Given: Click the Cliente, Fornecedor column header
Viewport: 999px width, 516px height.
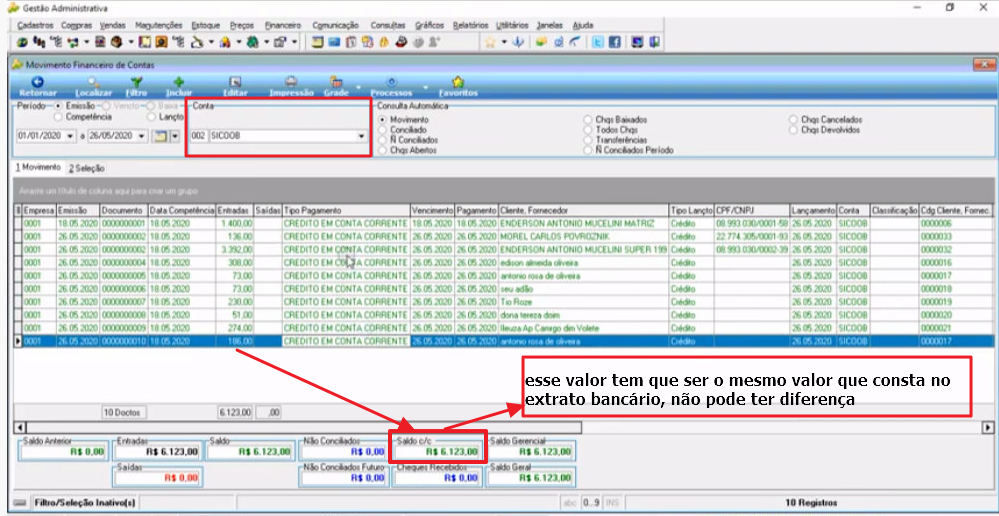Looking at the screenshot, I should point(584,210).
